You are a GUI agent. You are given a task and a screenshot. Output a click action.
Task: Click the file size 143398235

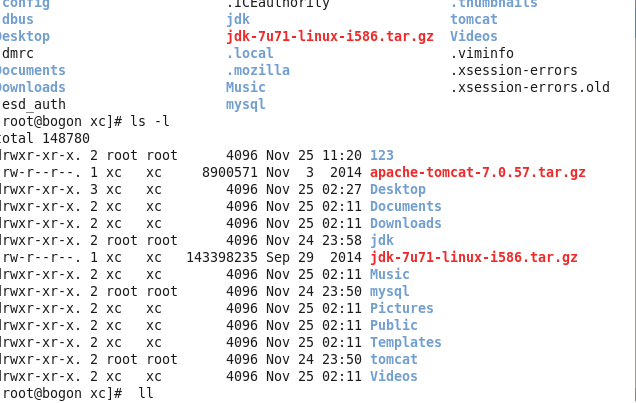coord(221,257)
